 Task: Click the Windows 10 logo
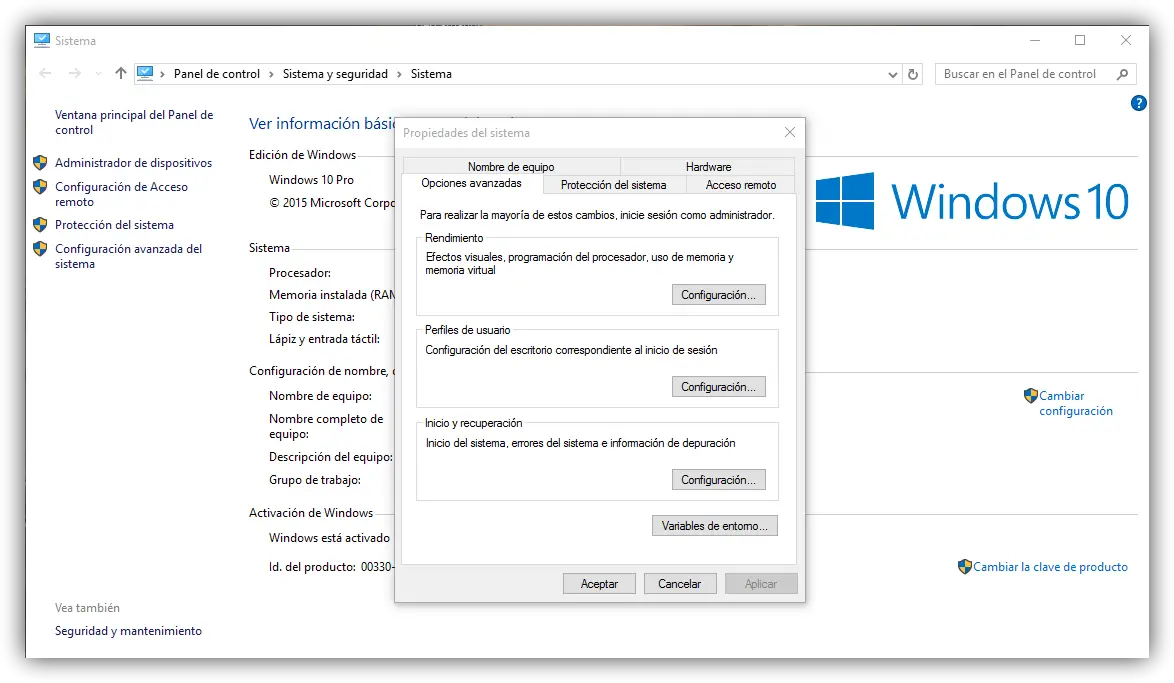point(972,201)
